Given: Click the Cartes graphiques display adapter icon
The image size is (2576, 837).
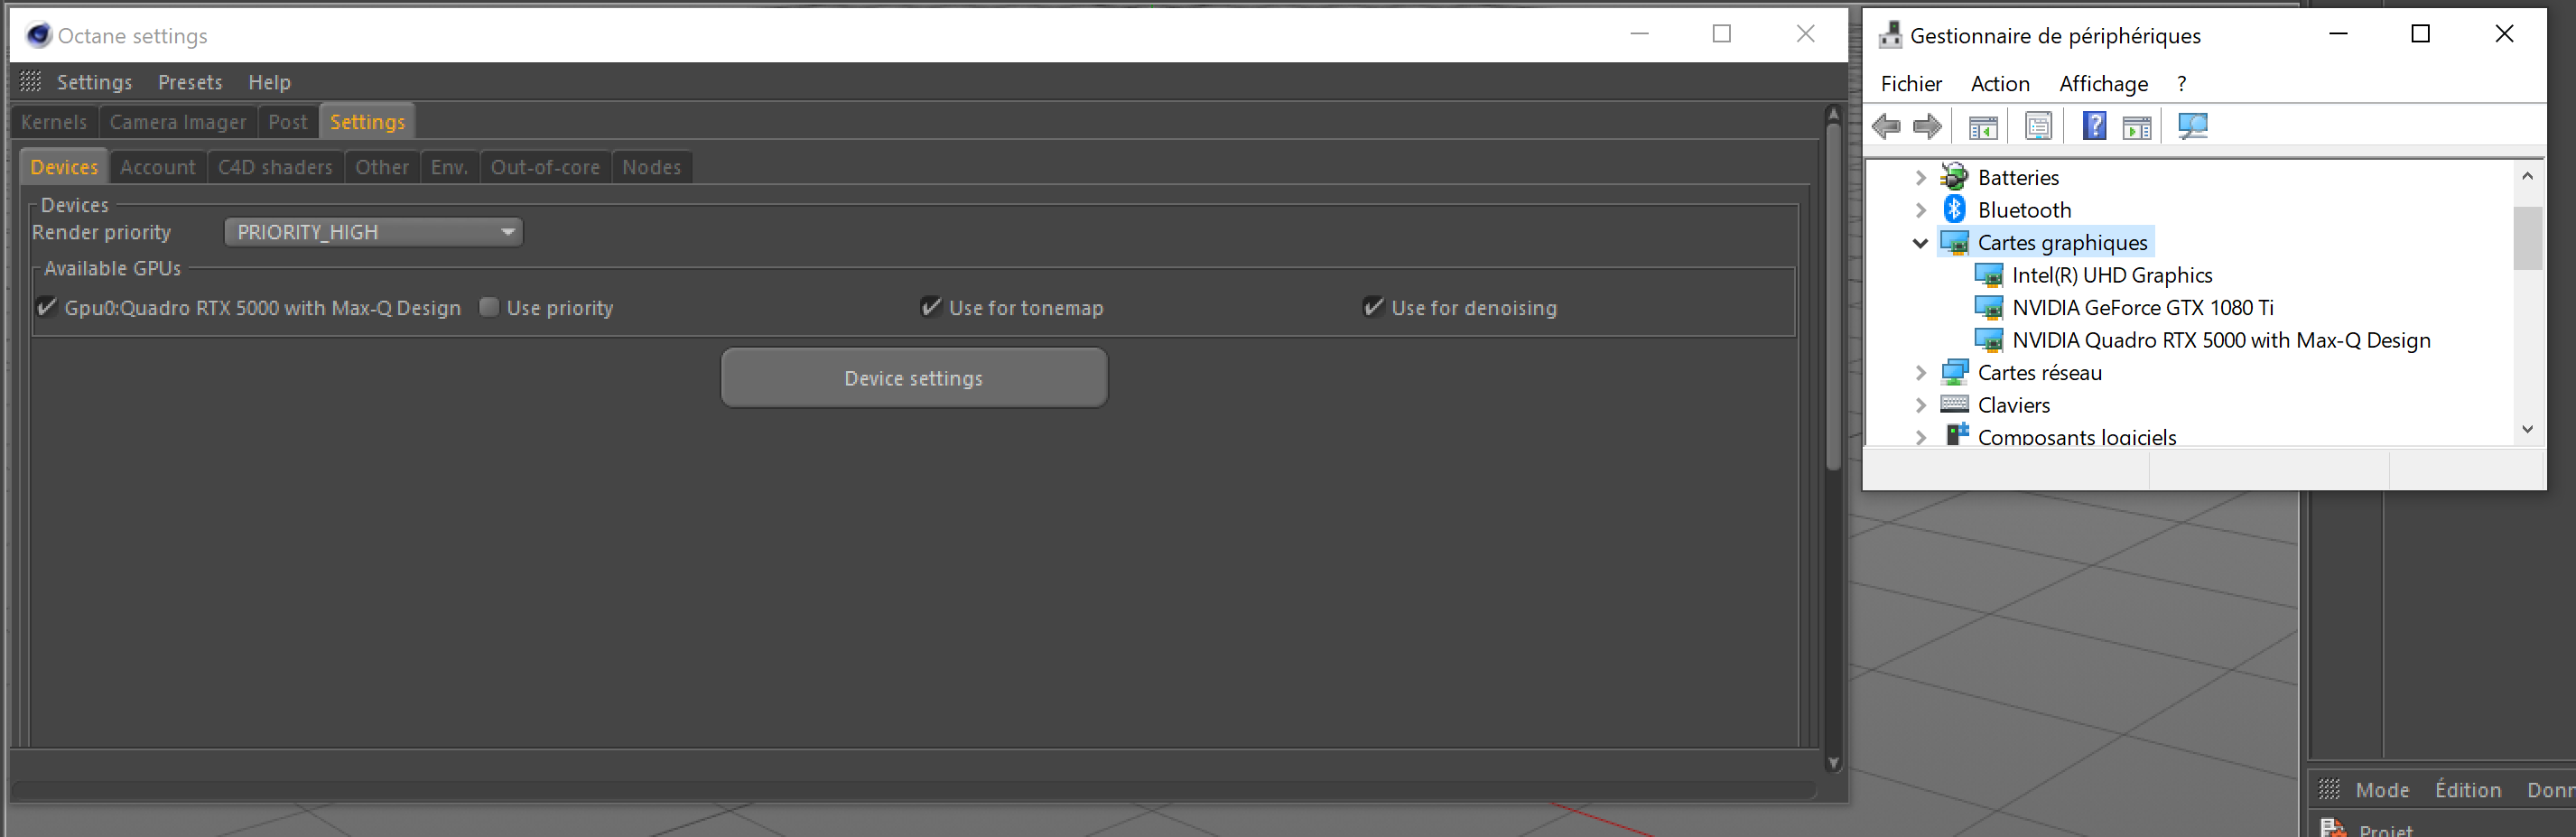Looking at the screenshot, I should tap(1955, 242).
